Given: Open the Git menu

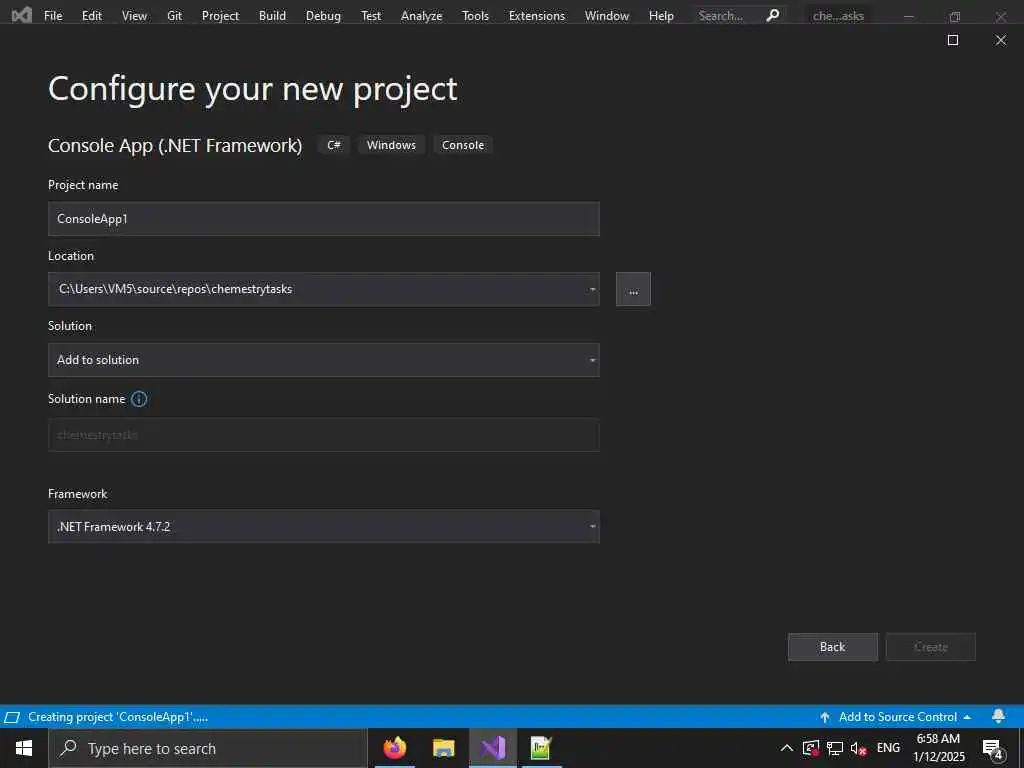Looking at the screenshot, I should (174, 16).
